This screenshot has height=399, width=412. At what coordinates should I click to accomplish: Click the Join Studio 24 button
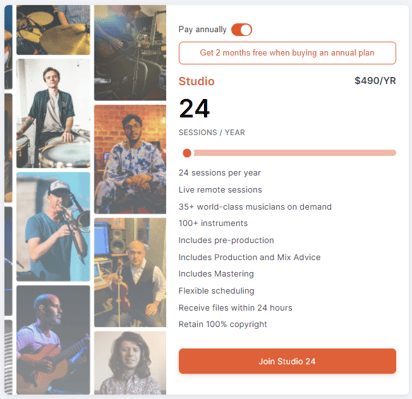coord(287,361)
